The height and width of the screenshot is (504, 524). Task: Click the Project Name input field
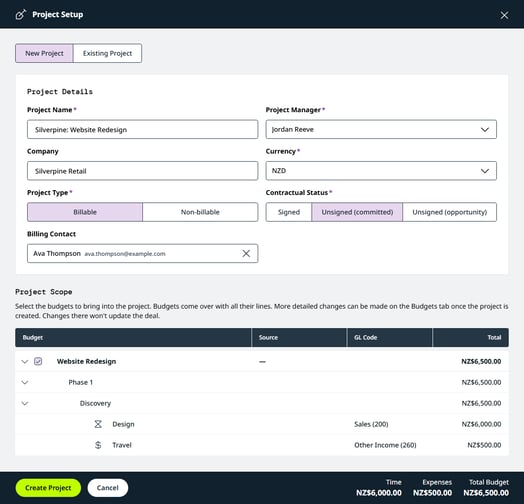point(142,129)
